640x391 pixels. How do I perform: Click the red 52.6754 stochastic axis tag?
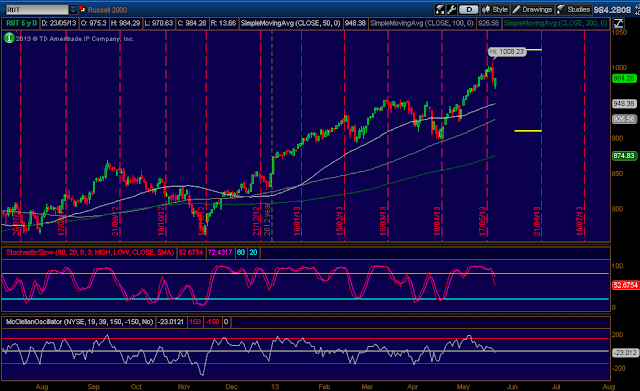tap(625, 285)
